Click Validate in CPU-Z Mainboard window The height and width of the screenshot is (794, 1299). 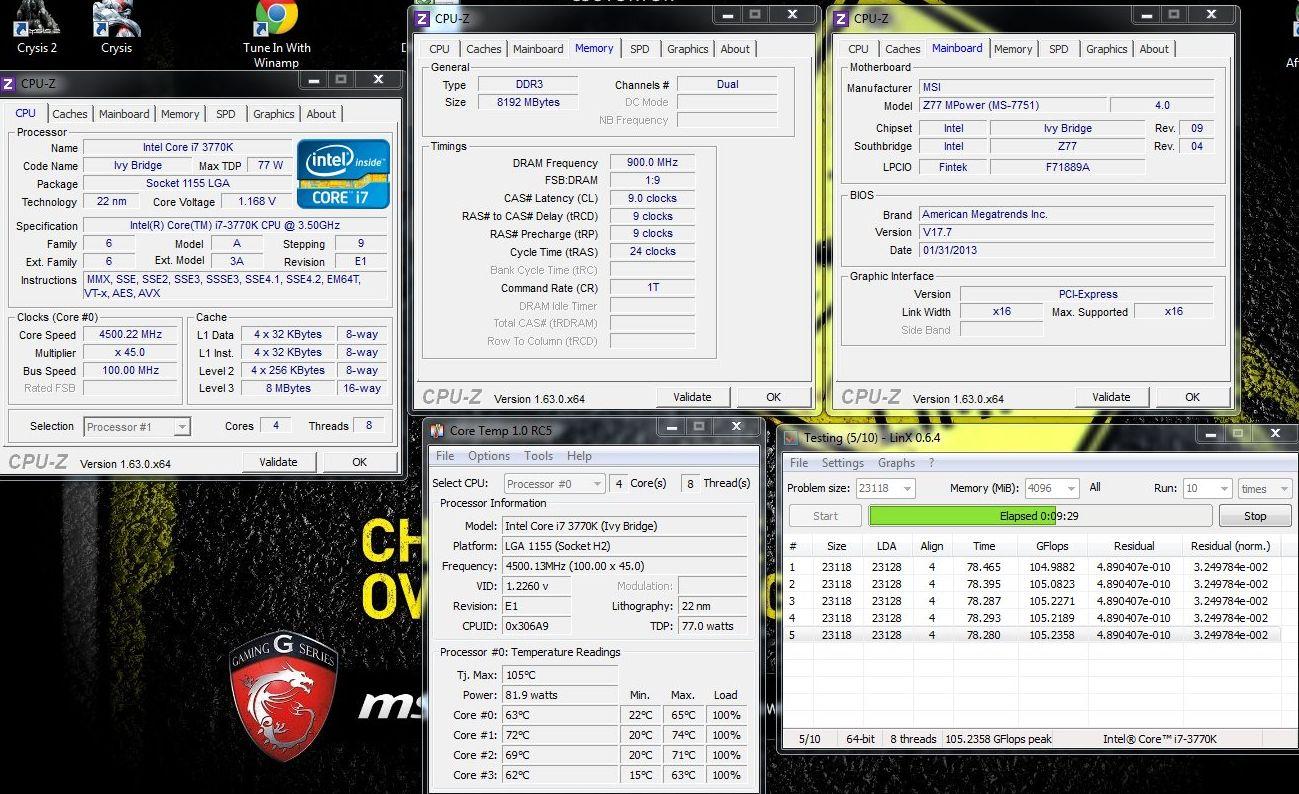click(x=1111, y=397)
